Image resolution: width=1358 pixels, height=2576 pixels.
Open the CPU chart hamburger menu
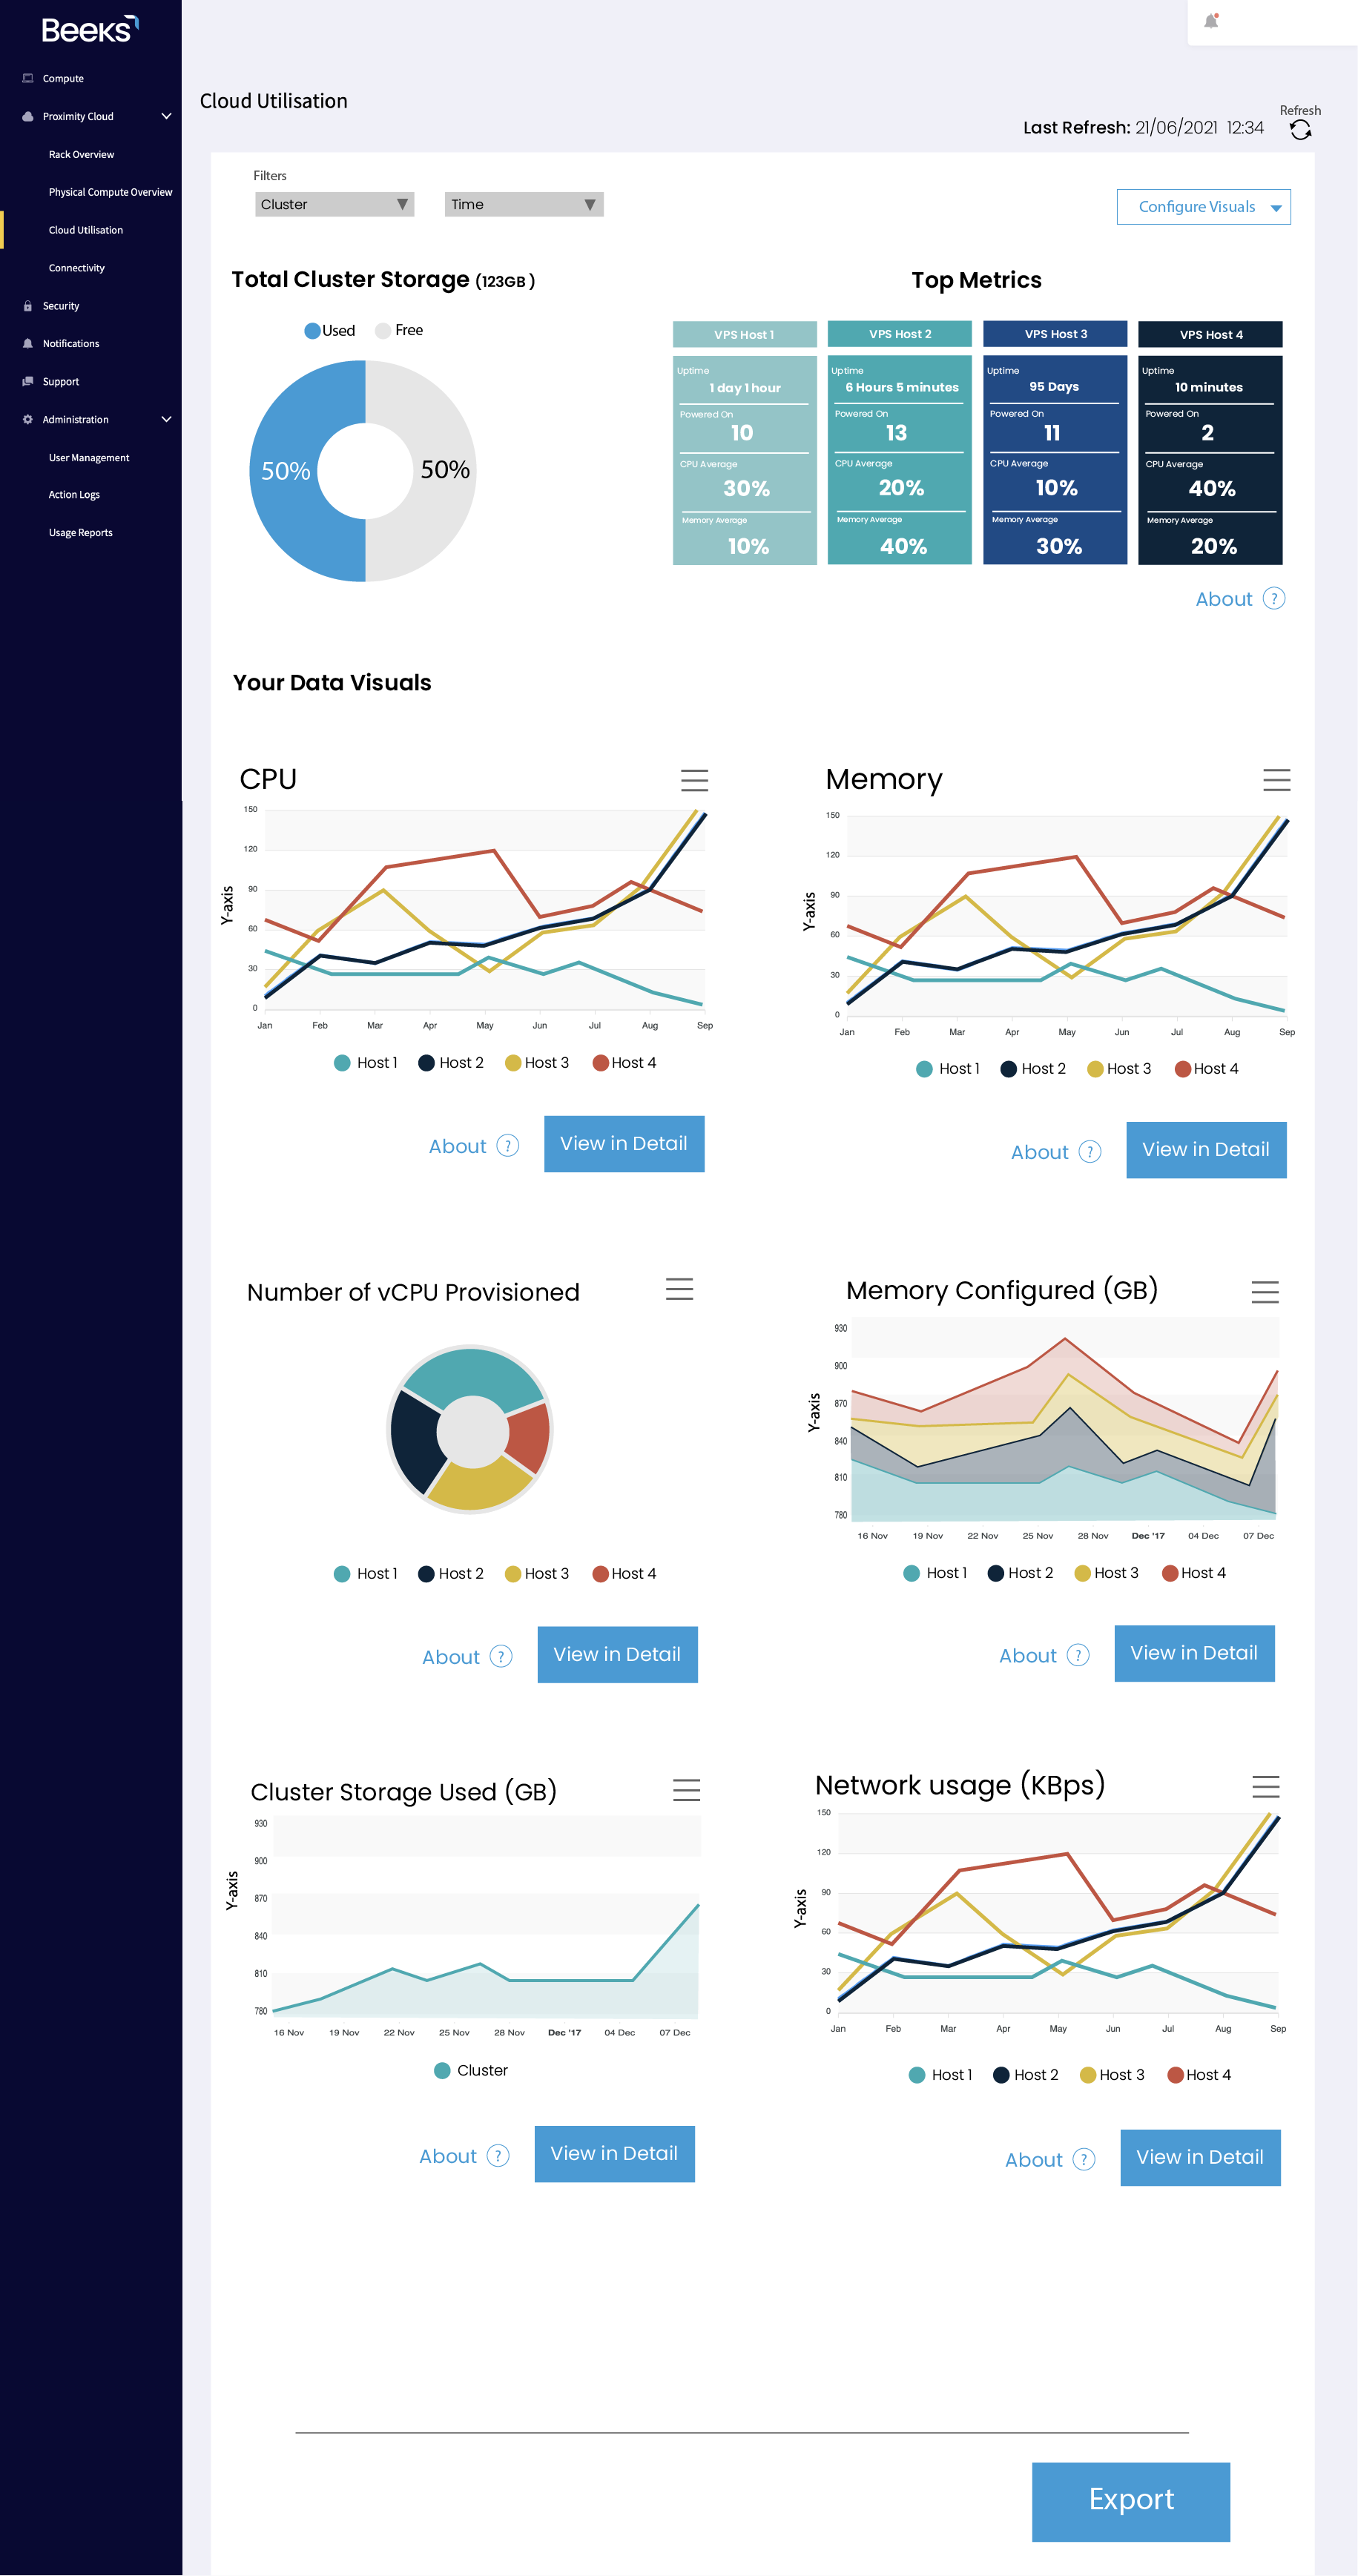click(x=694, y=781)
